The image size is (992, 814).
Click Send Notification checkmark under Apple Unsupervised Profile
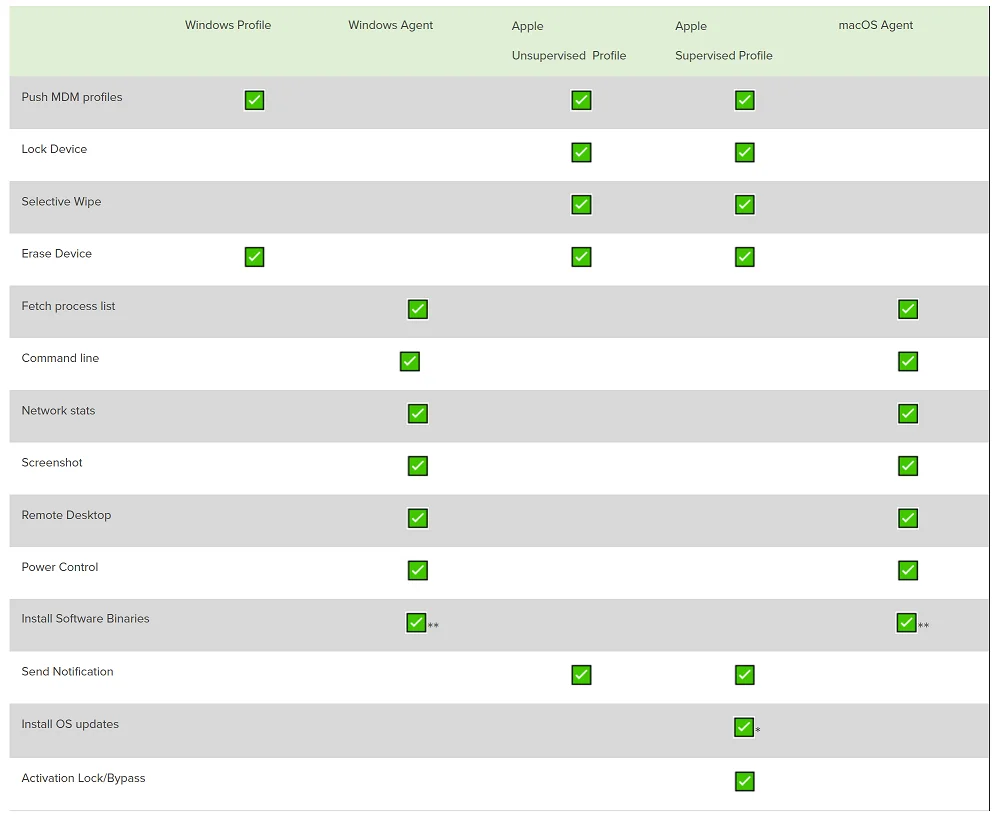[581, 675]
